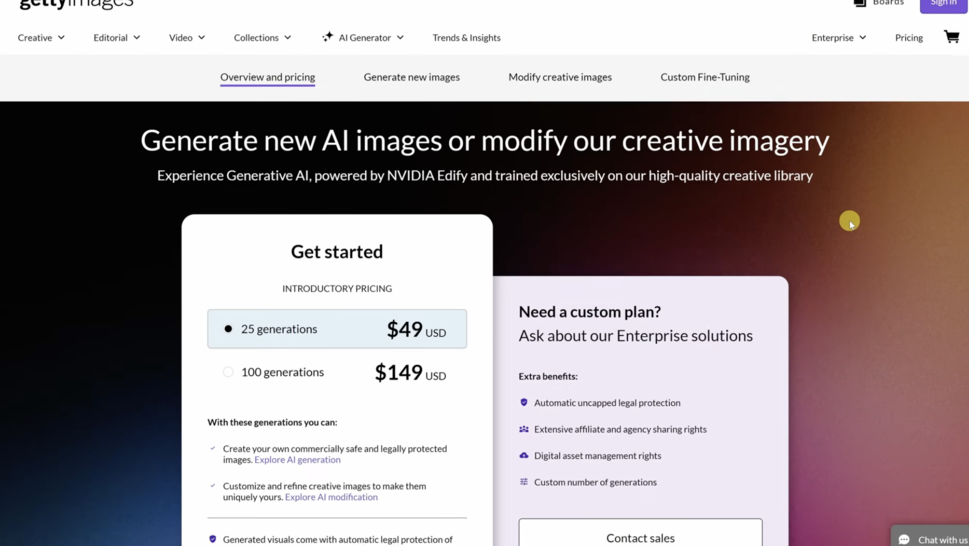Click the AI Generator sparkle icon
The width and height of the screenshot is (969, 546).
pyautogui.click(x=327, y=37)
